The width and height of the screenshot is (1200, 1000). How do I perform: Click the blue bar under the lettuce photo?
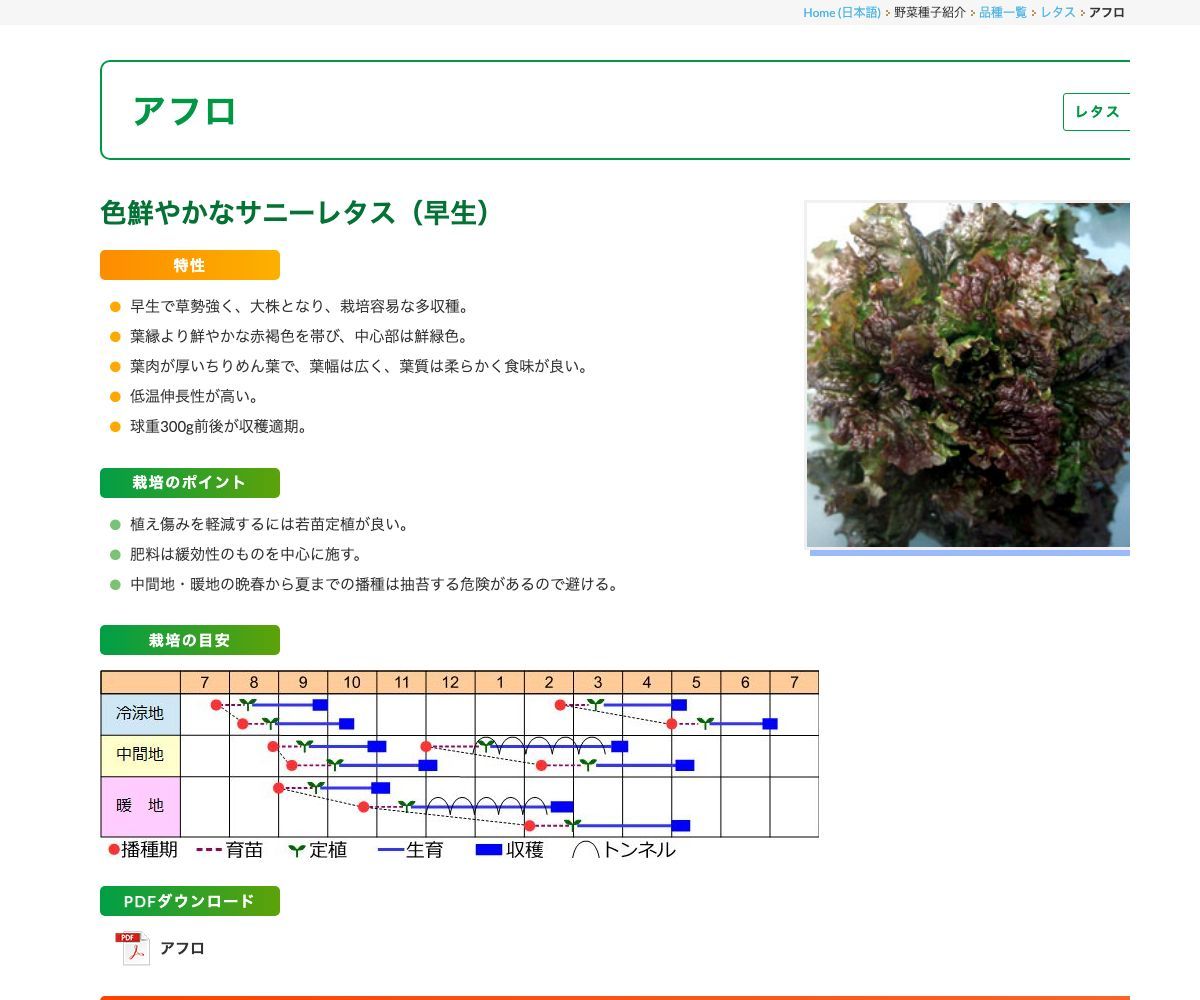970,551
